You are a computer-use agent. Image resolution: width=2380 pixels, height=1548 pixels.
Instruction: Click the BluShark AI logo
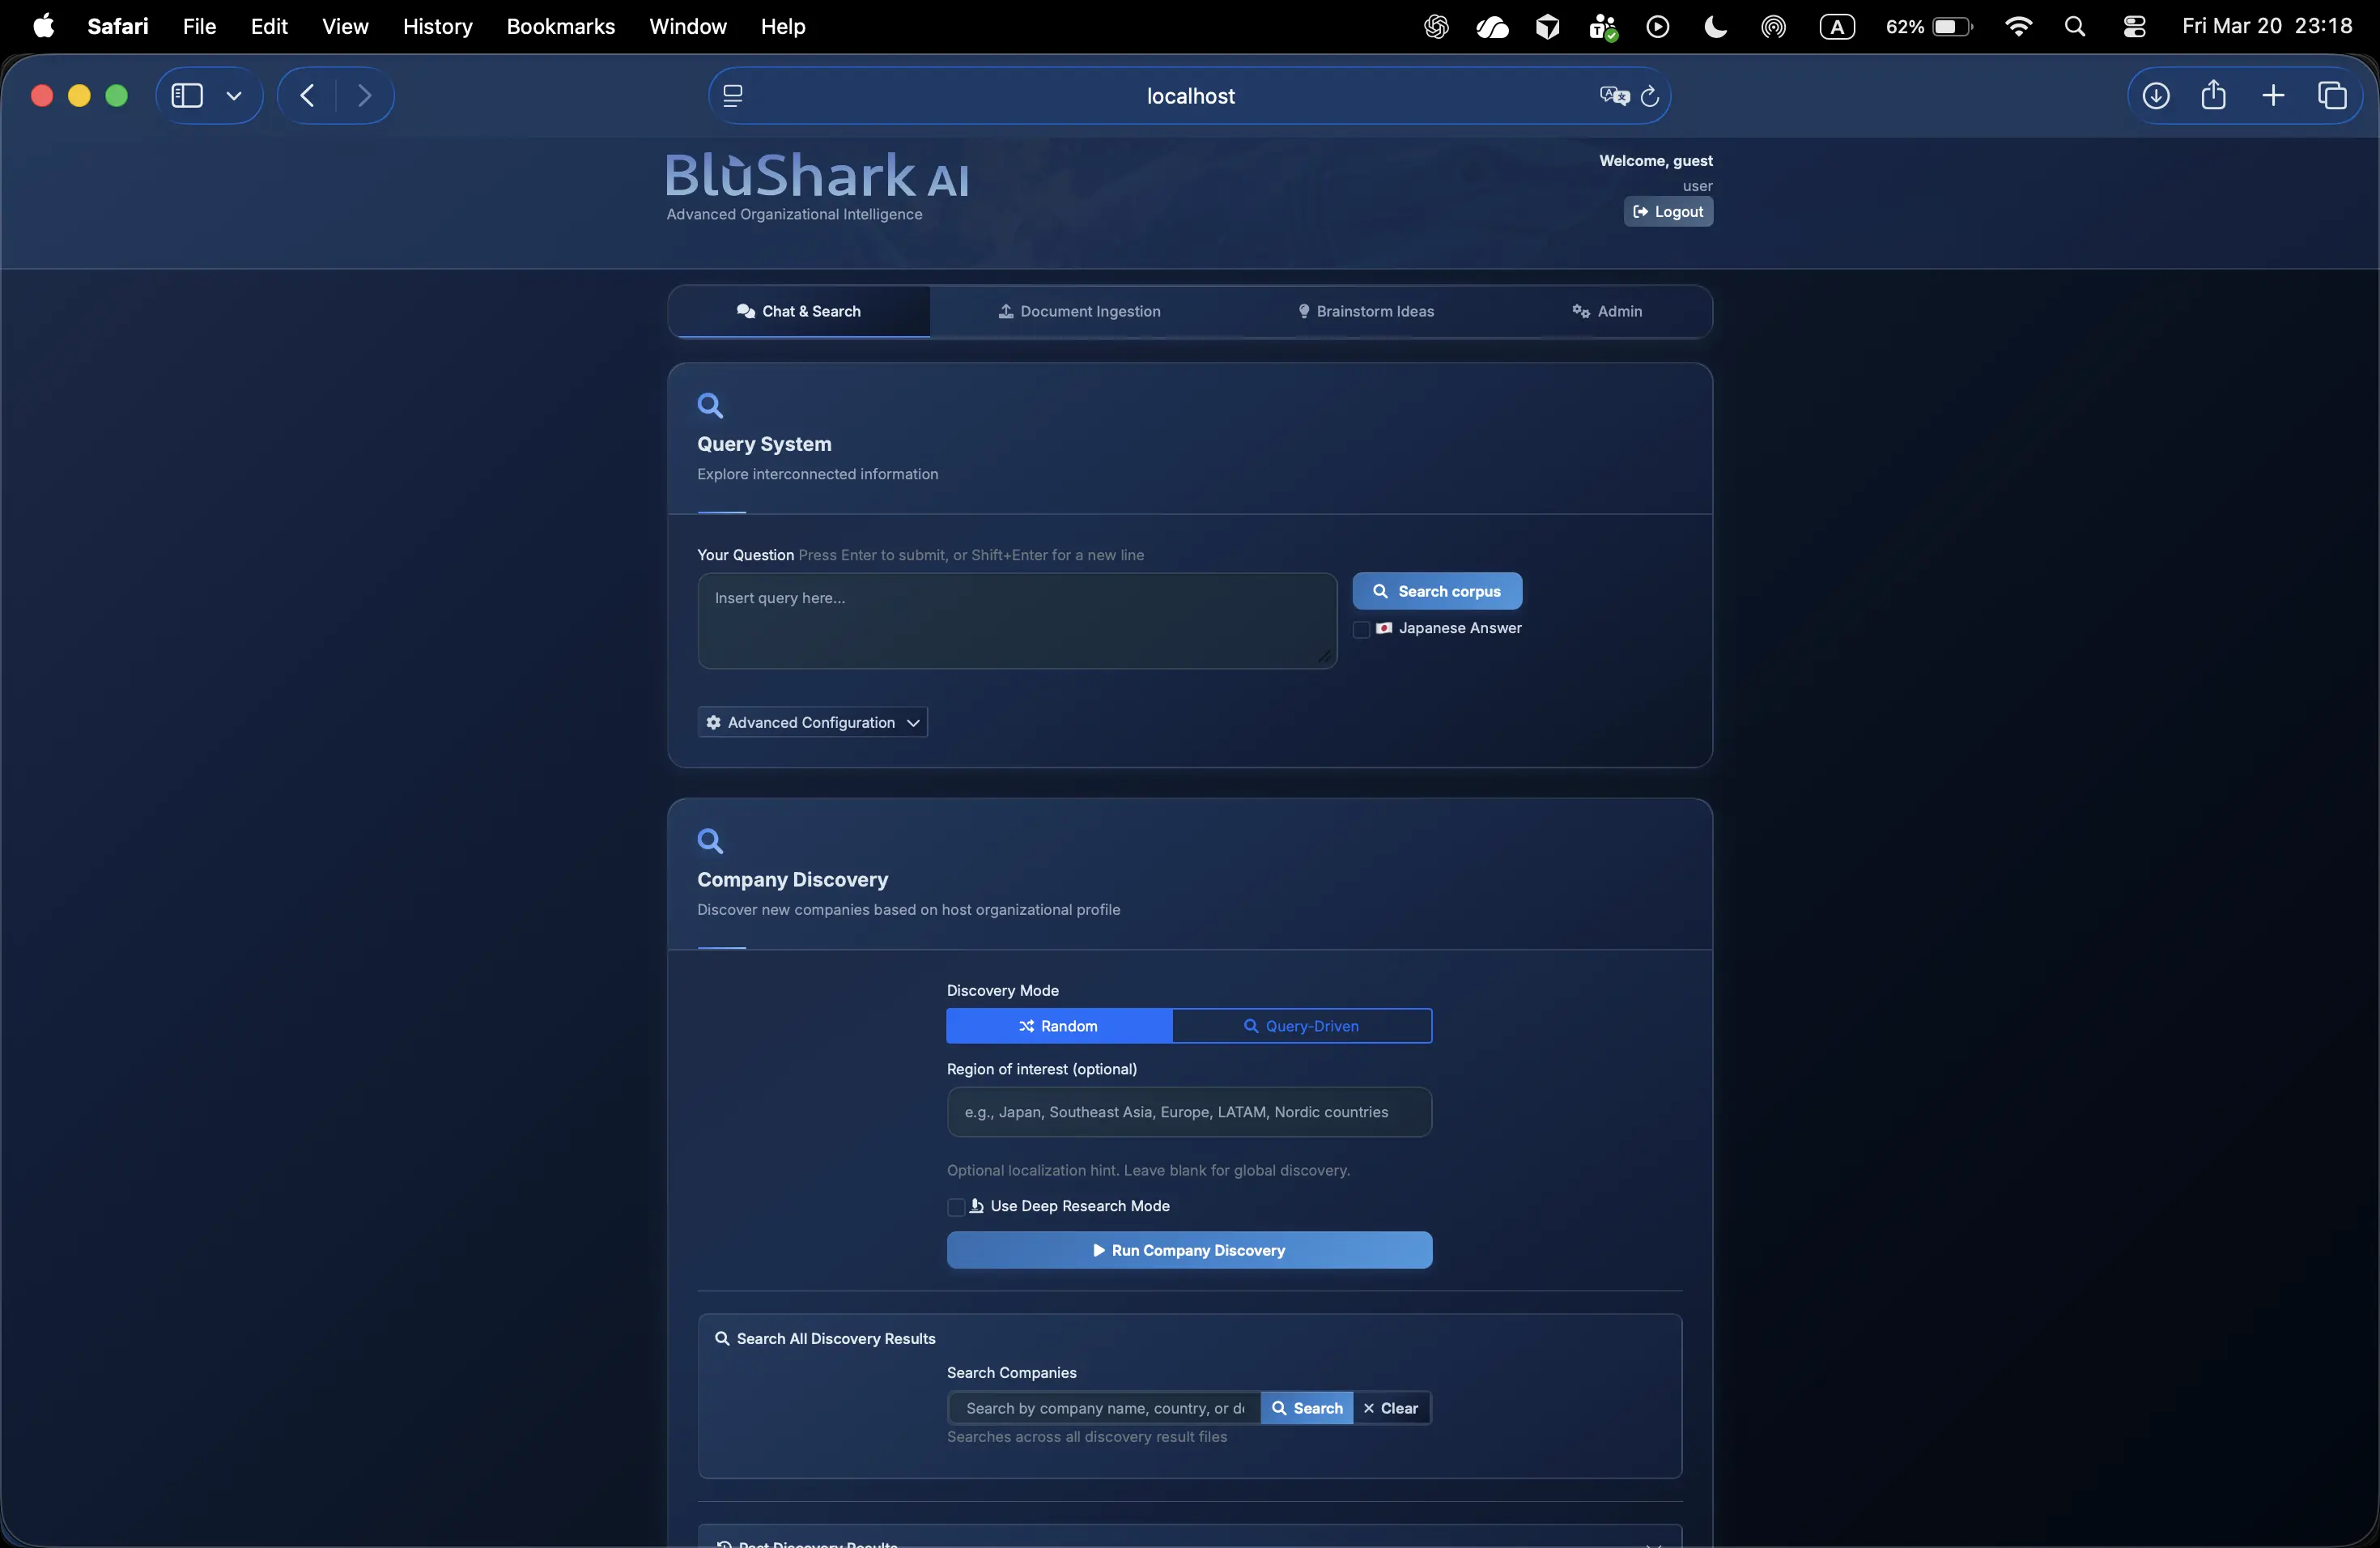coord(817,175)
